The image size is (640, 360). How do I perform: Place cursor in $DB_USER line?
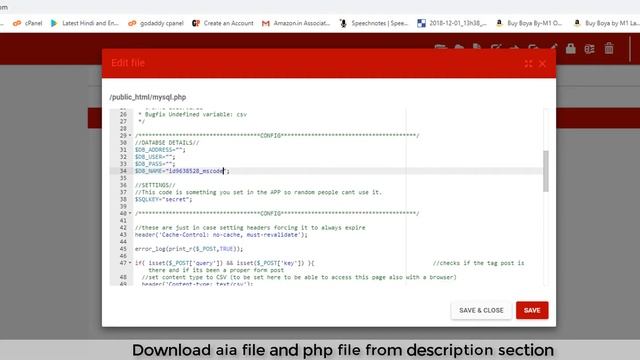click(155, 157)
